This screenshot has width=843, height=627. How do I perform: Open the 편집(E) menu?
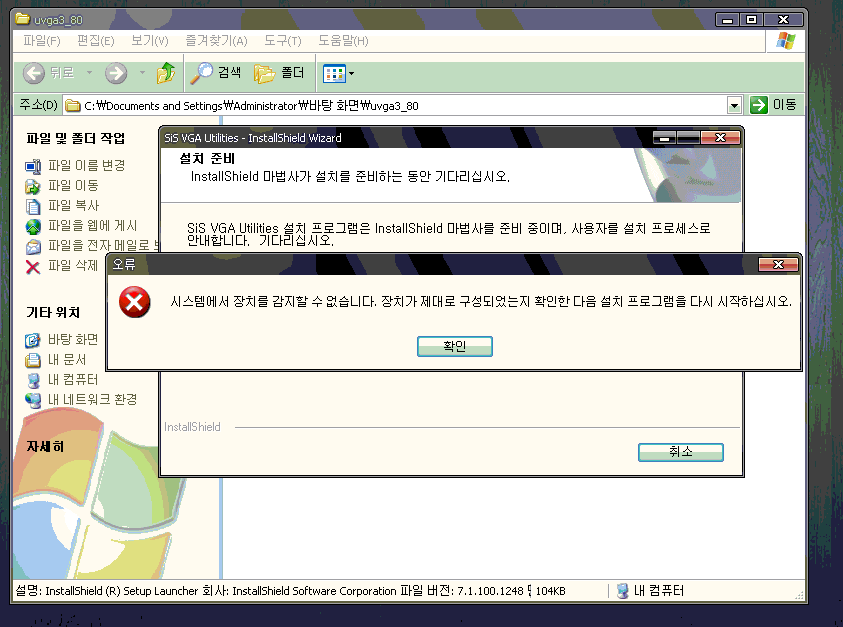pos(96,41)
